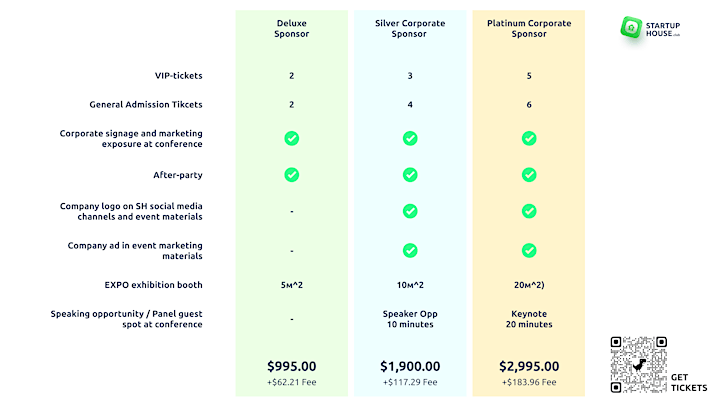Viewport: 720px width, 405px height.
Task: Select the Deluxe Sponsor column header
Action: [x=292, y=28]
